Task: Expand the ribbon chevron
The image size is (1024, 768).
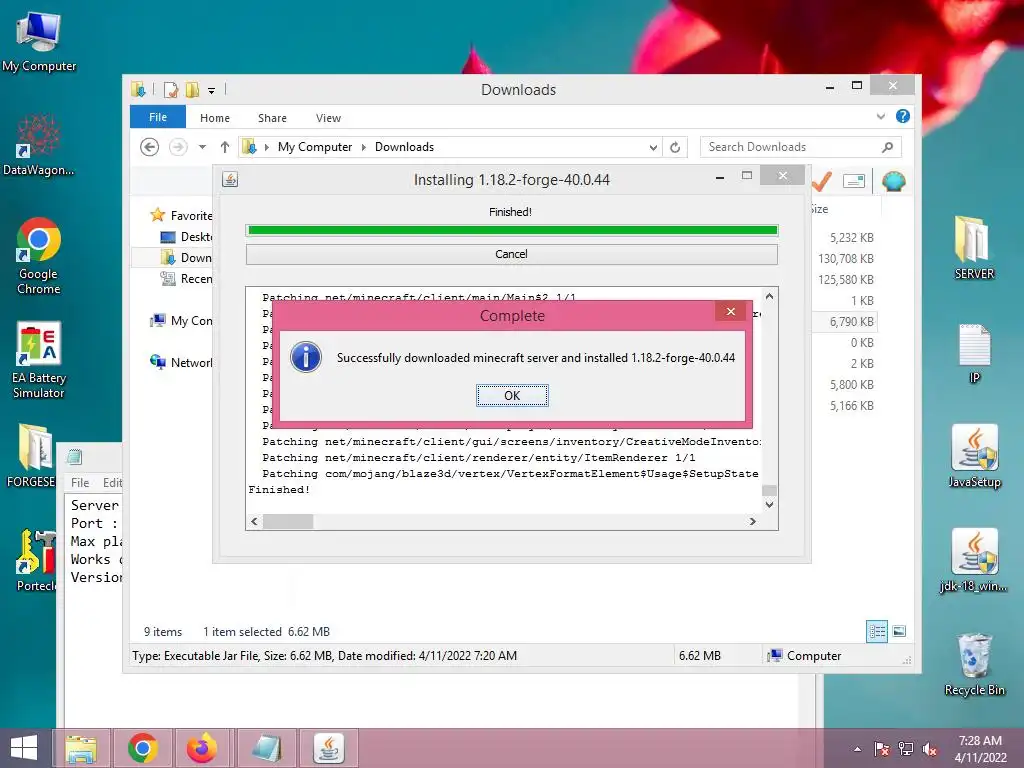Action: 881,116
